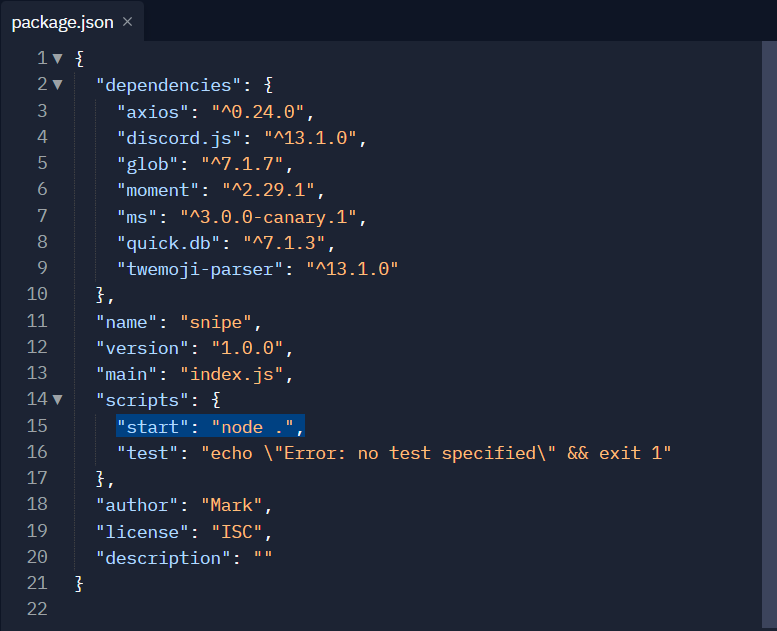Click the closing brace on line 21
777x631 pixels.
coord(79,583)
